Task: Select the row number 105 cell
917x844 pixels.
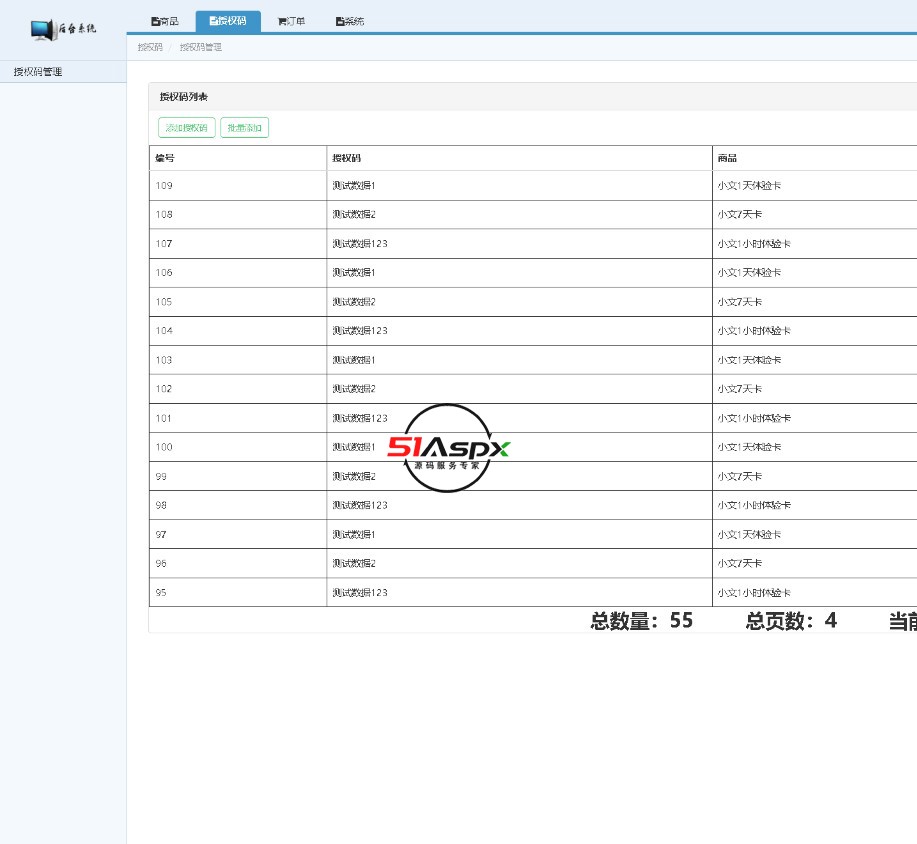Action: [x=238, y=302]
